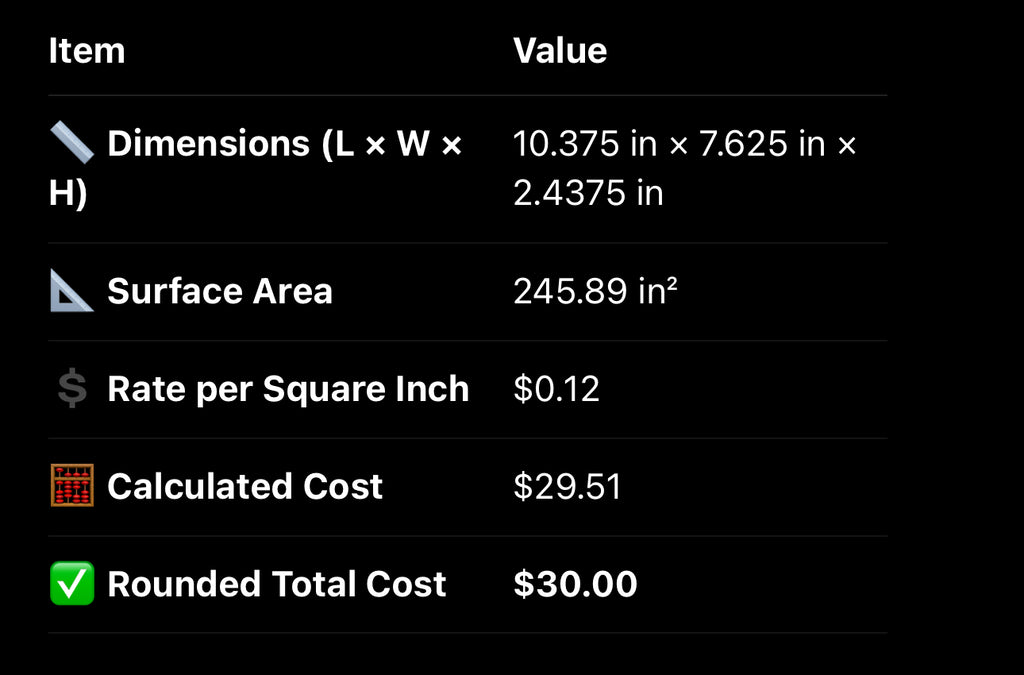Select the 245.89 in² value
1024x675 pixels.
click(595, 291)
